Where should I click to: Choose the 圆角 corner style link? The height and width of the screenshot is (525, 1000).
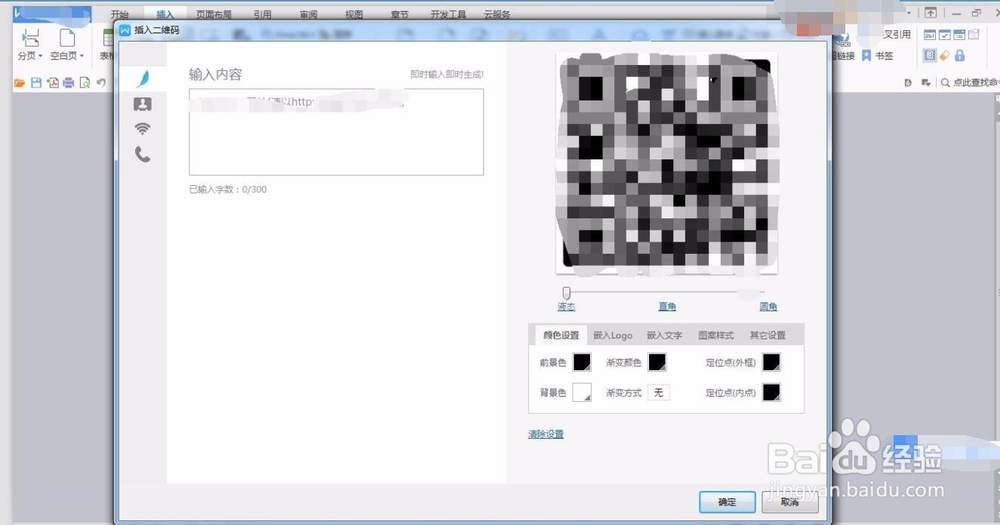768,307
